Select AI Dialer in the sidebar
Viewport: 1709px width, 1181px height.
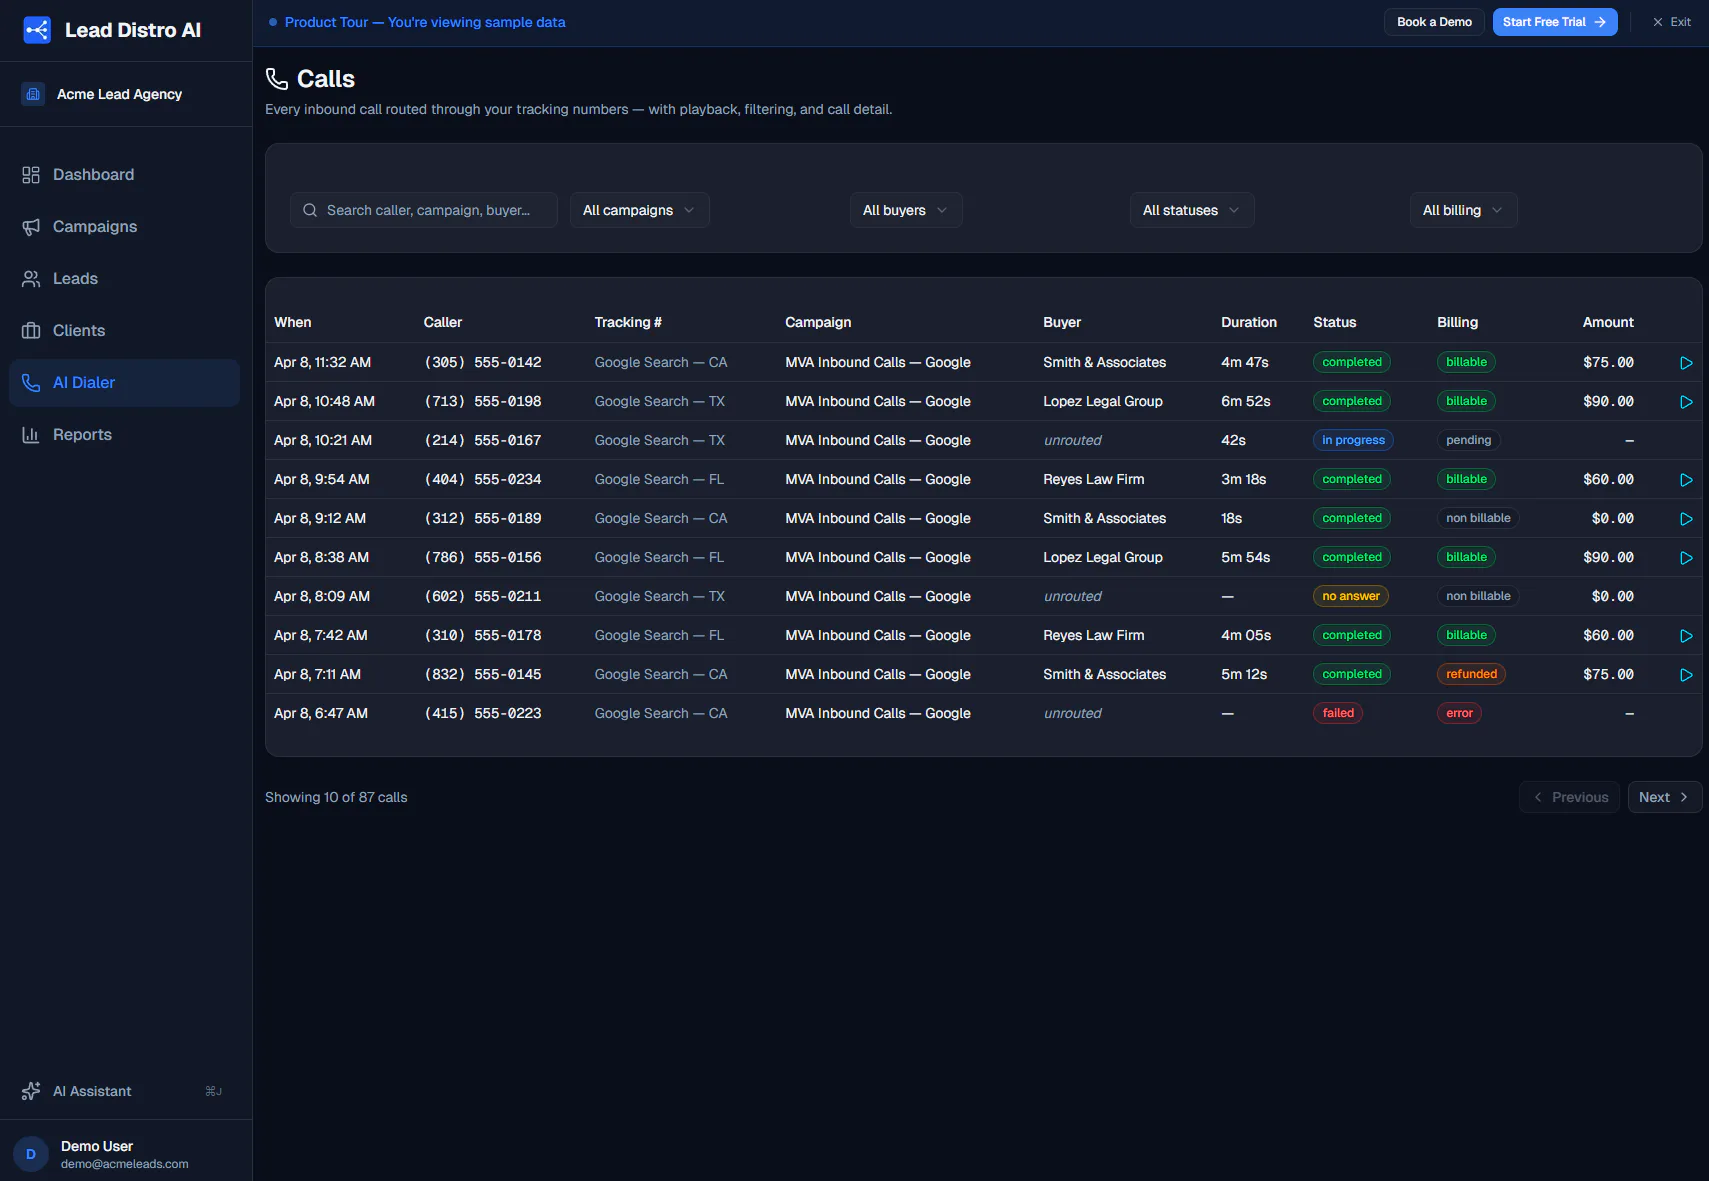click(124, 383)
